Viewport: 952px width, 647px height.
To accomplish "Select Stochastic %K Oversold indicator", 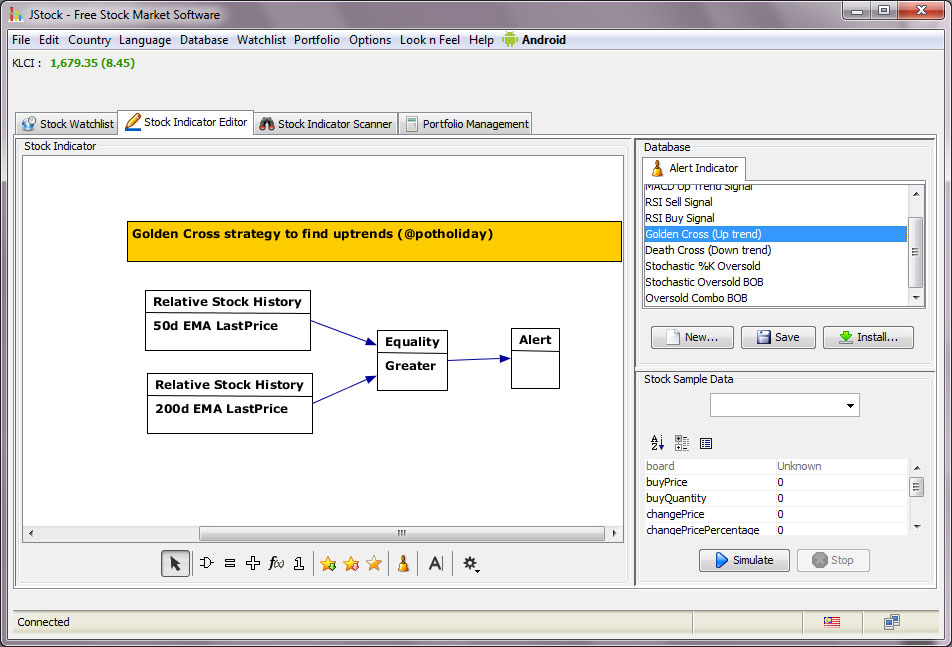I will [x=775, y=266].
